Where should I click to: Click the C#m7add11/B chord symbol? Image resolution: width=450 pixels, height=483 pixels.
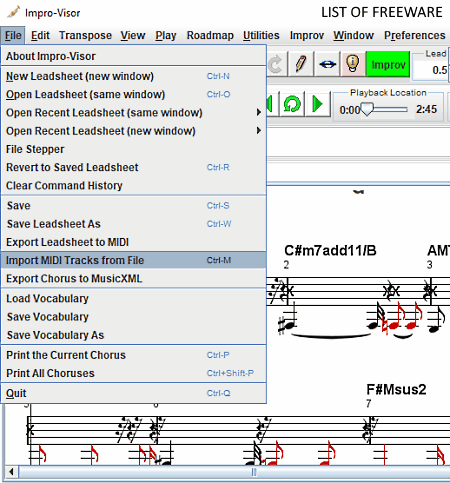coord(330,251)
